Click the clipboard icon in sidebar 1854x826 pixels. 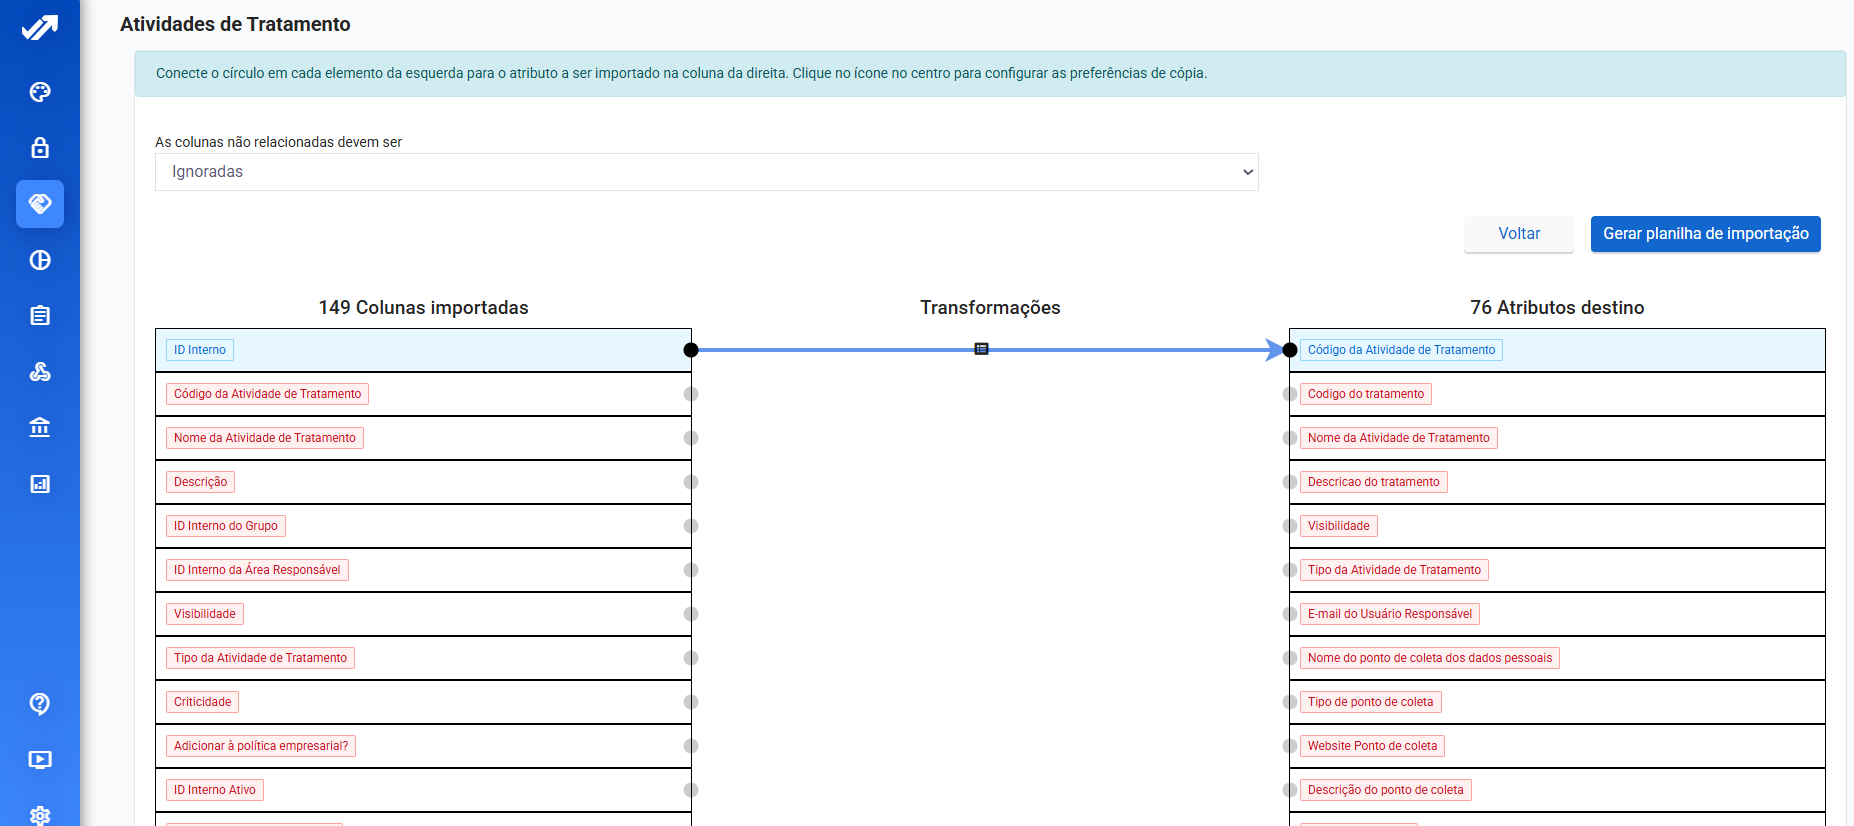click(x=40, y=316)
